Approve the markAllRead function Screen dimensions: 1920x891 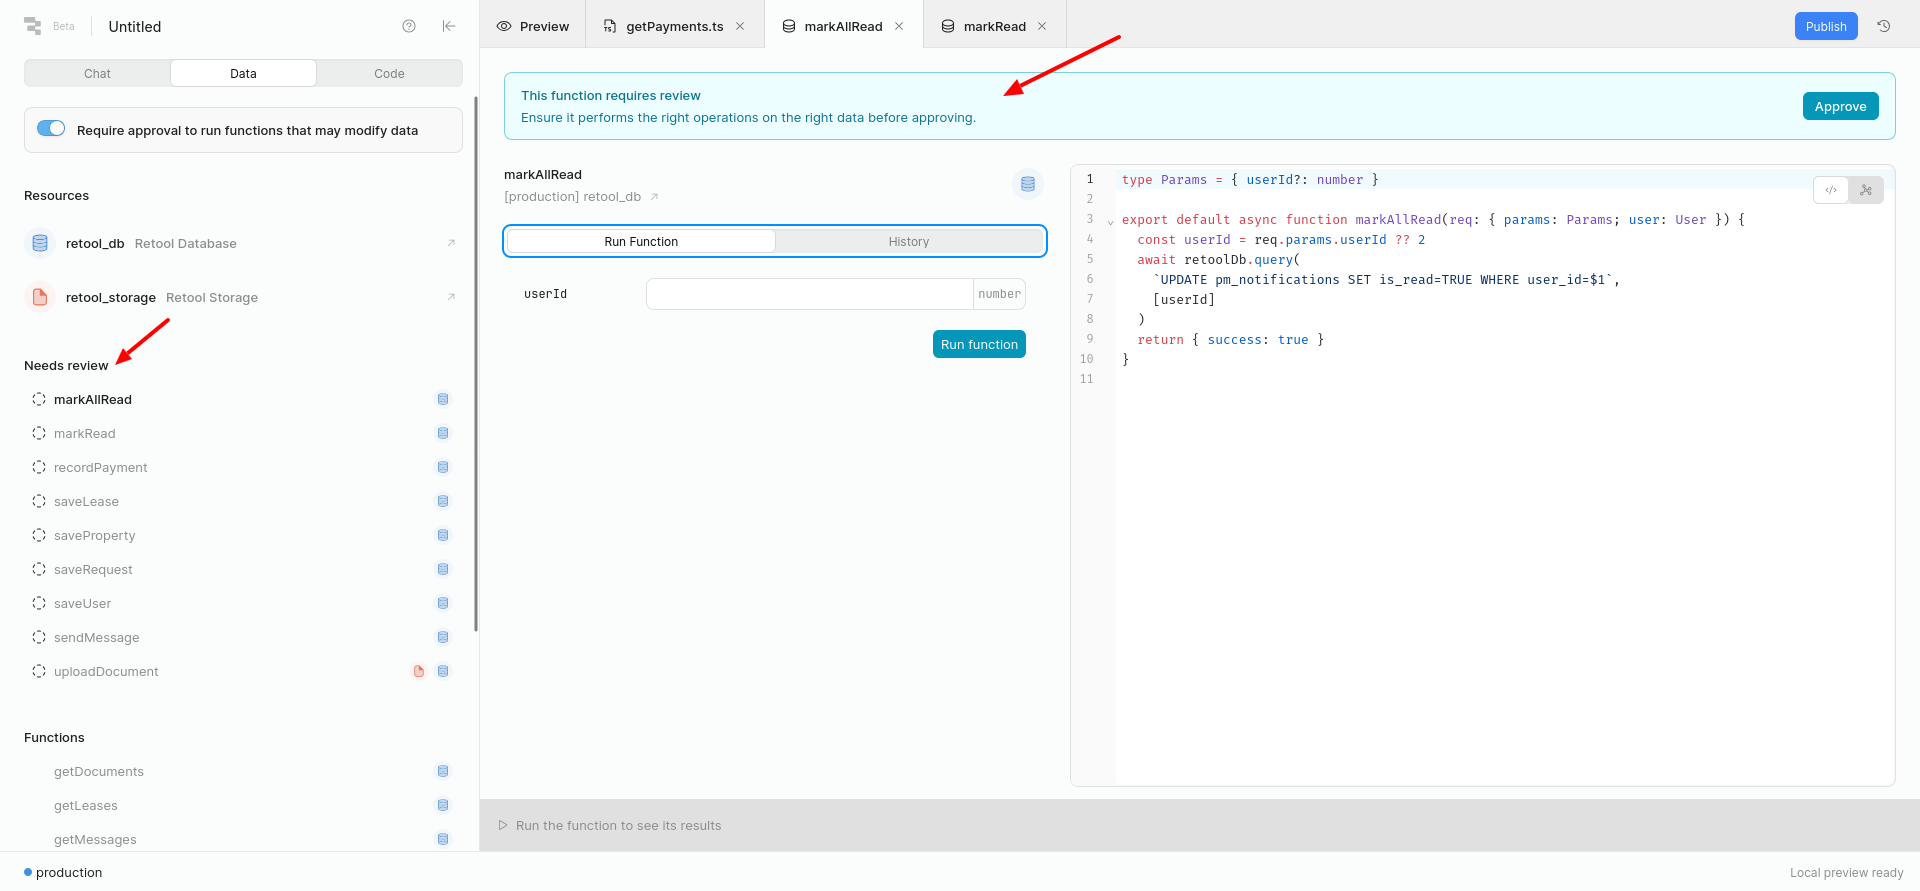(1840, 106)
